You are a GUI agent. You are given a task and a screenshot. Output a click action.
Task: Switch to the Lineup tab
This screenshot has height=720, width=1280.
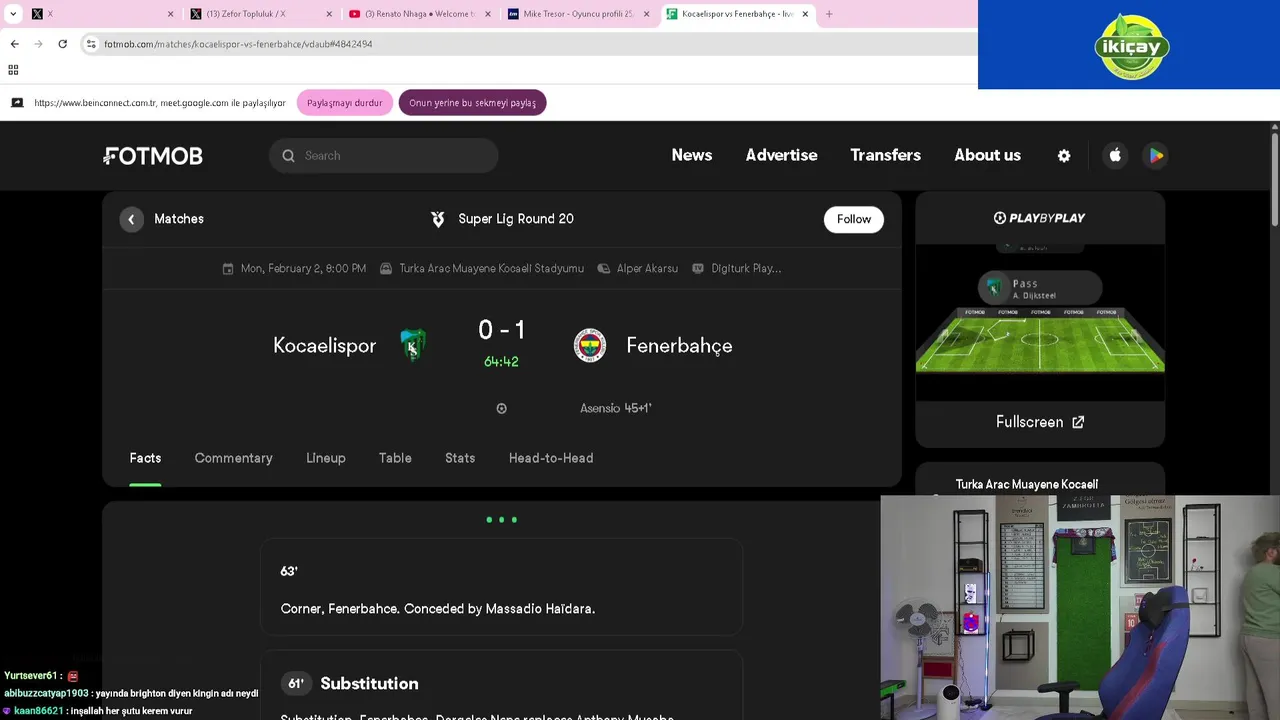[x=326, y=458]
